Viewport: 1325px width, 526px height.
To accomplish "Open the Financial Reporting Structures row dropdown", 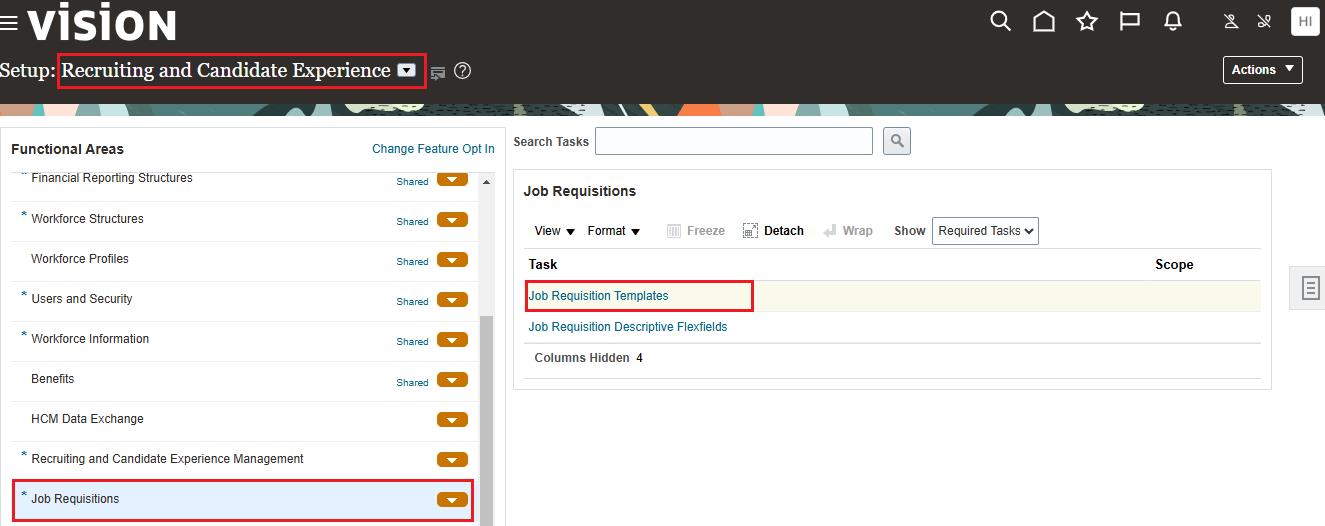I will pos(452,180).
